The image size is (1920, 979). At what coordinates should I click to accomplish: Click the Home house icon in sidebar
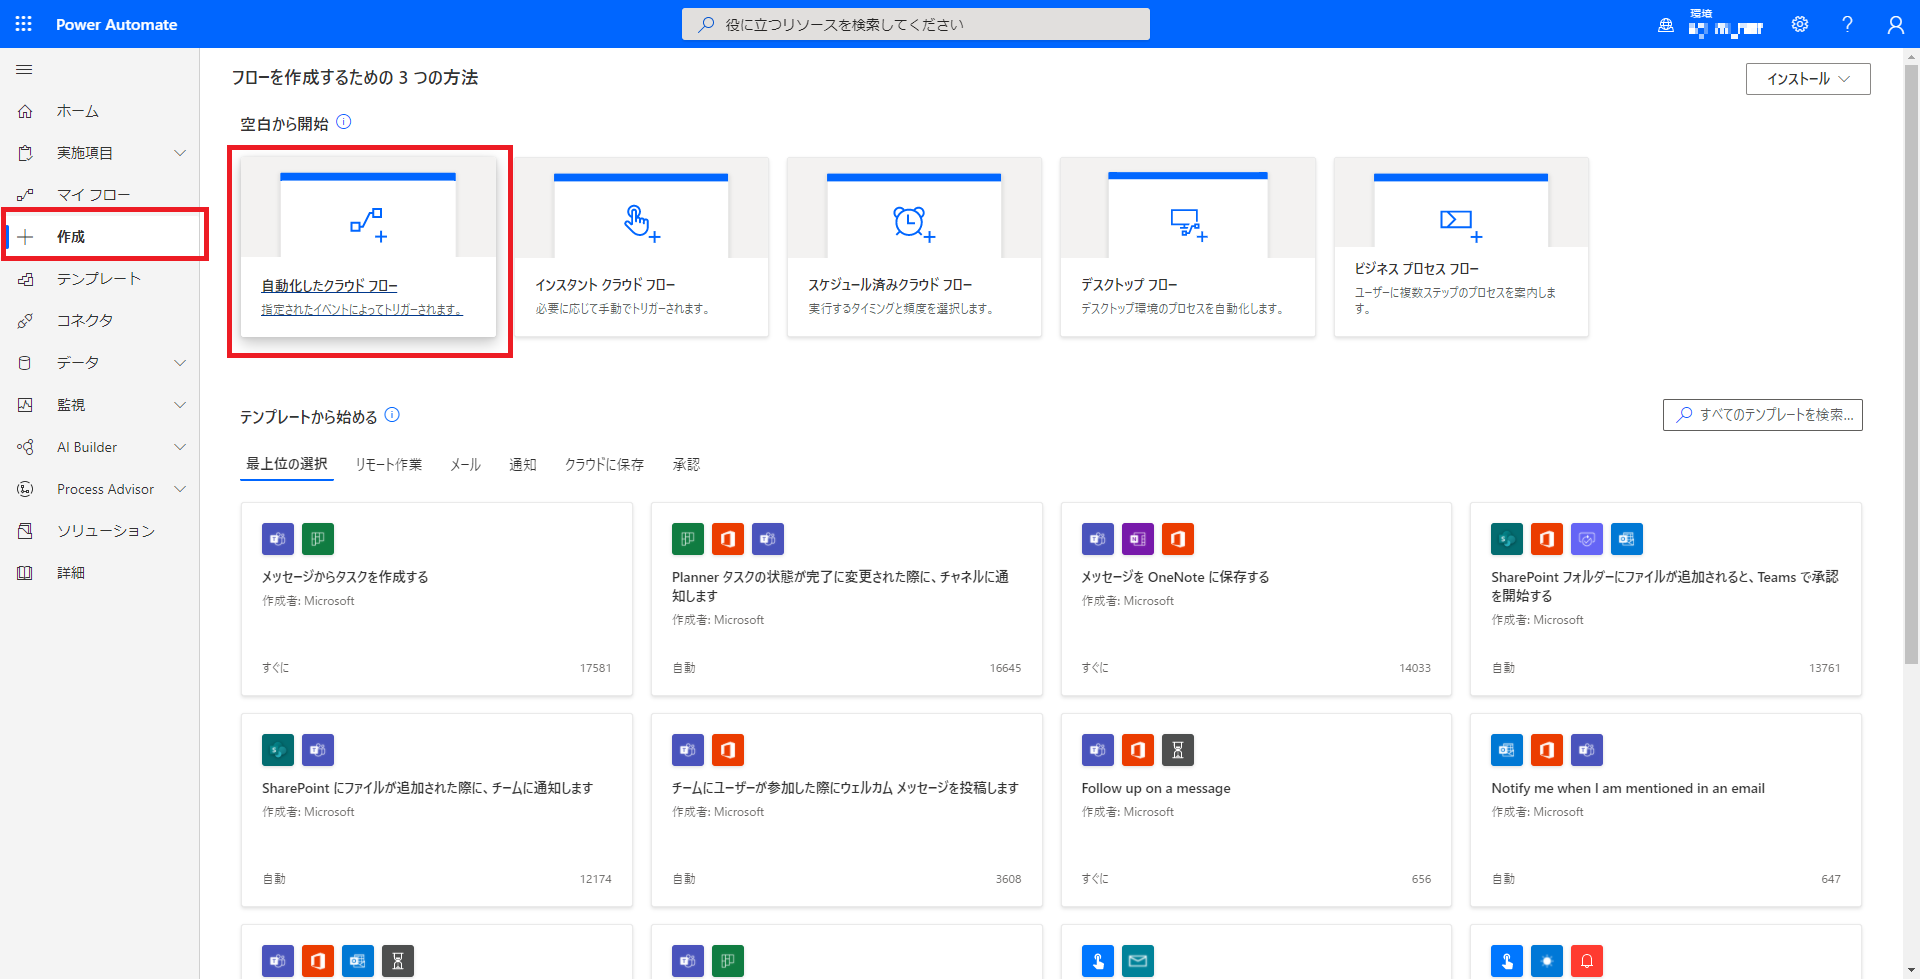tap(26, 111)
